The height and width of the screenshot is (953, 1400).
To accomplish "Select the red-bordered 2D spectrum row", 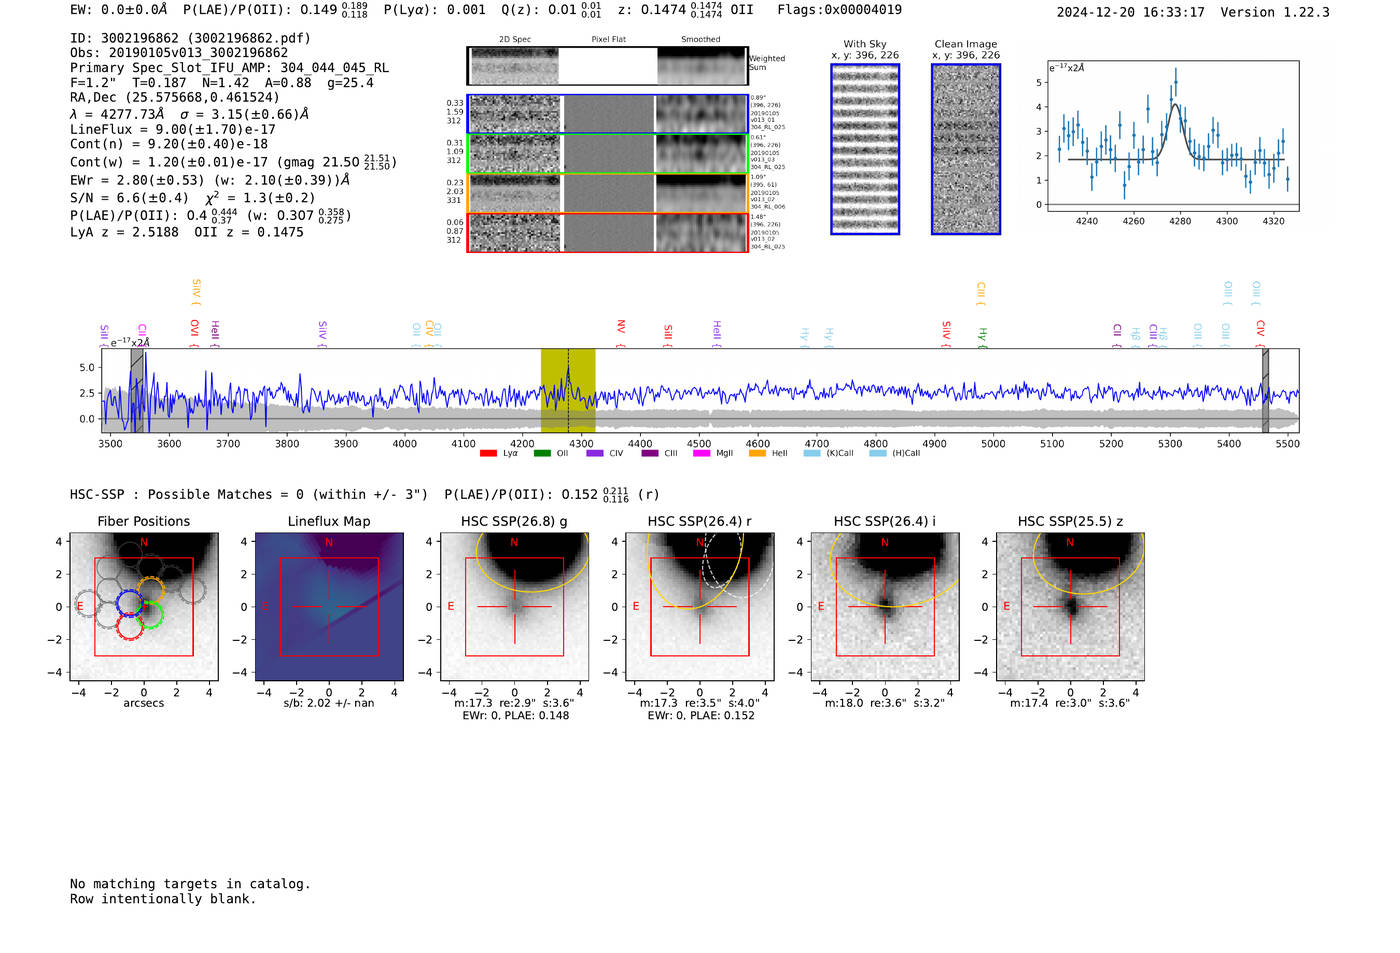I will (607, 232).
